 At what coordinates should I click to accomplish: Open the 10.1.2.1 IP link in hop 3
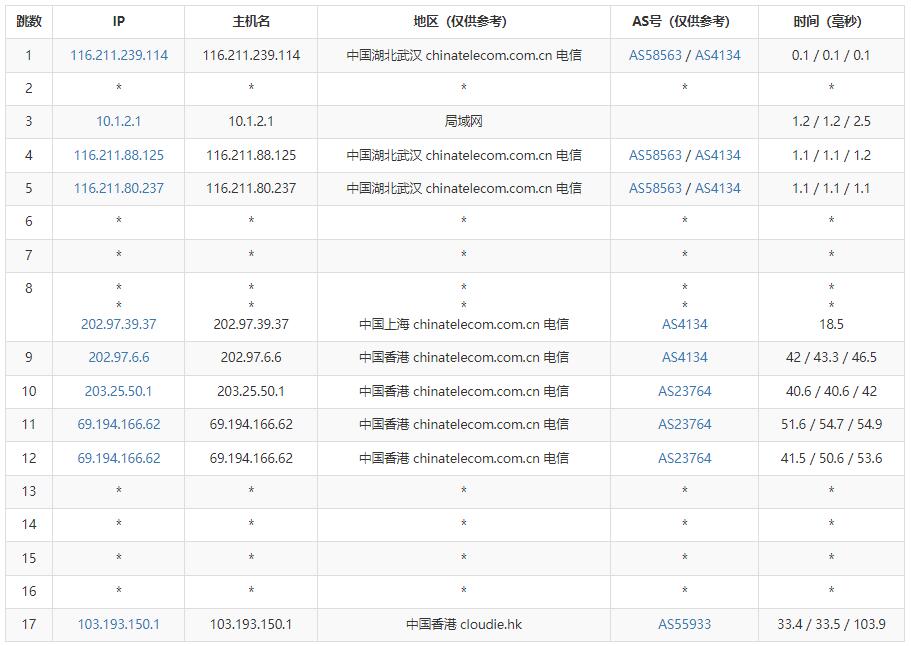[x=119, y=121]
